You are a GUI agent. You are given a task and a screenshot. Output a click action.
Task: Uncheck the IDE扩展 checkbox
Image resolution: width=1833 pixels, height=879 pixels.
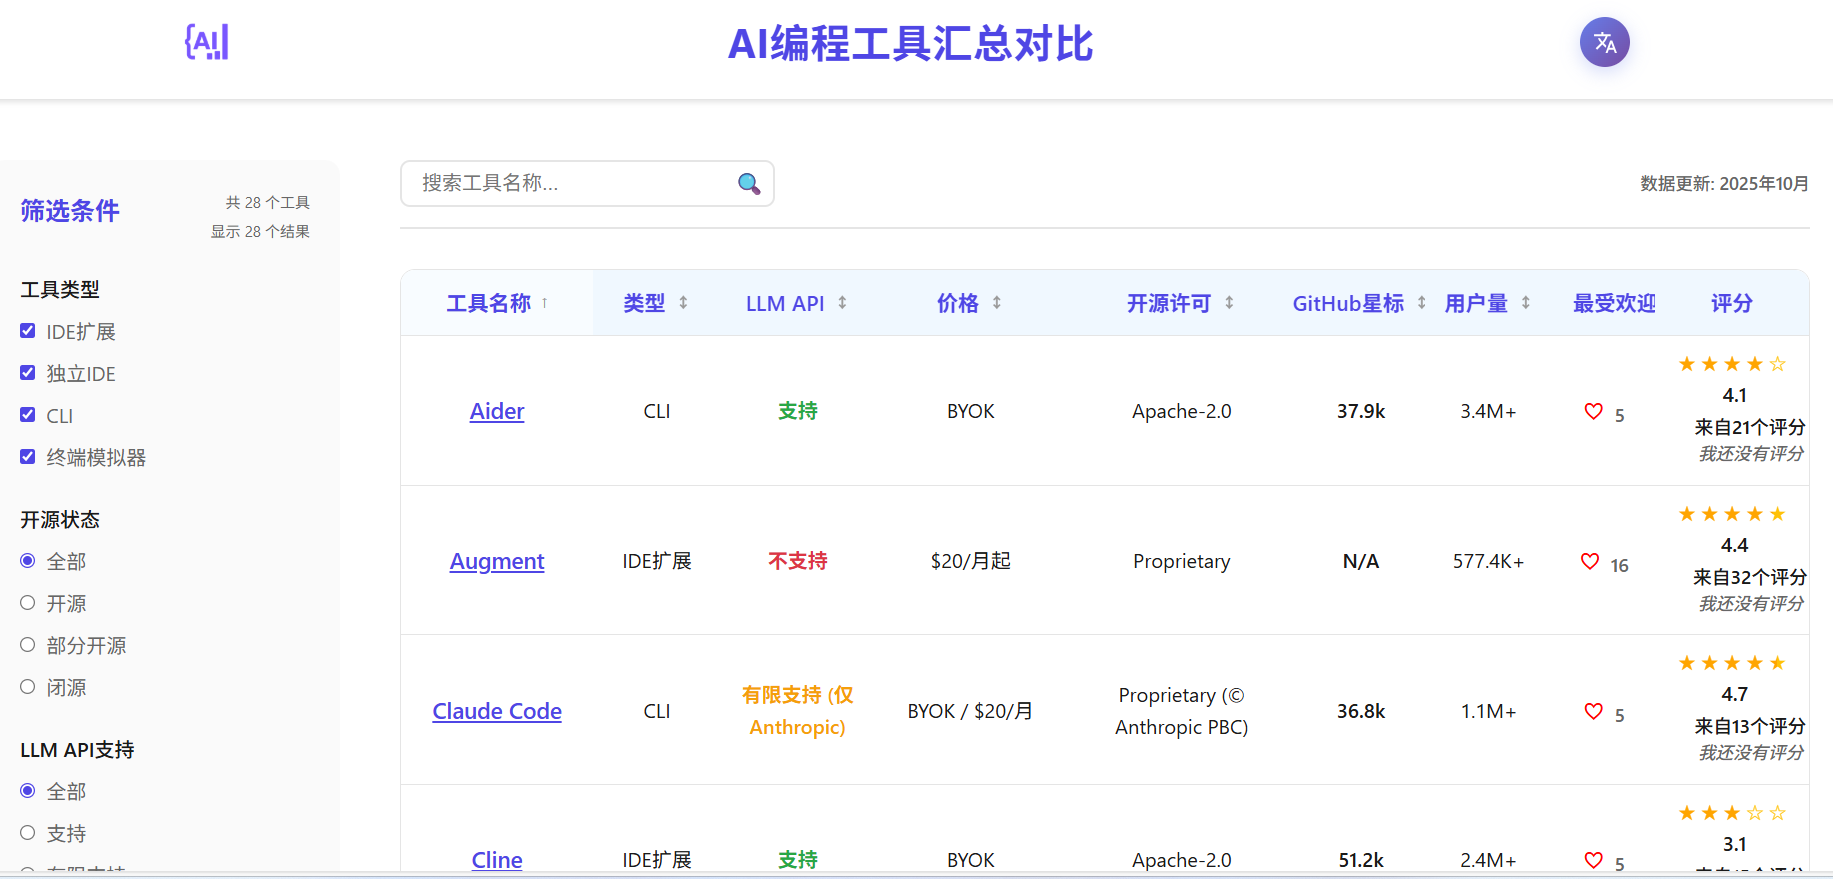(x=28, y=331)
